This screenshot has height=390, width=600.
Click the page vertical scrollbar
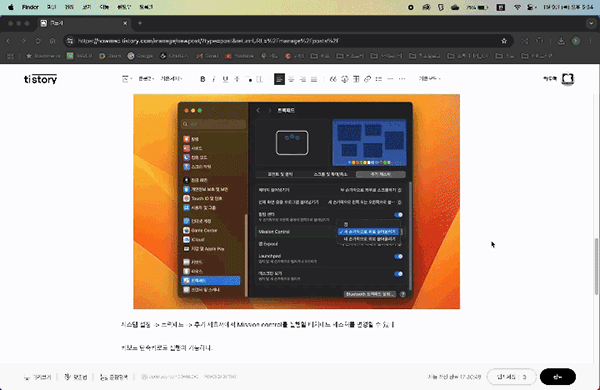[596, 266]
